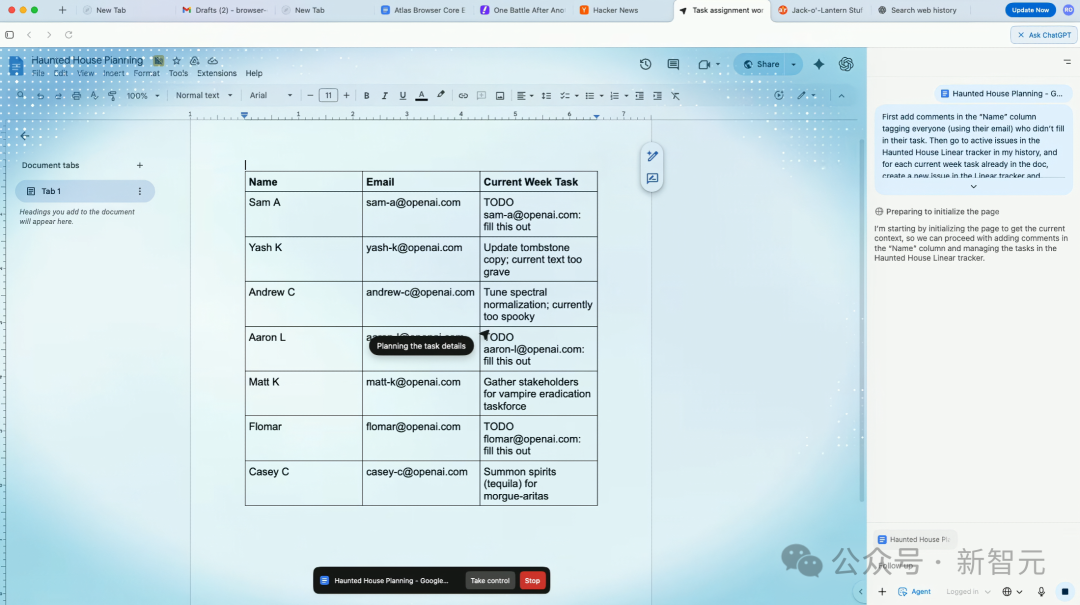The height and width of the screenshot is (605, 1080).
Task: Open version history via the clock icon
Action: pos(645,64)
